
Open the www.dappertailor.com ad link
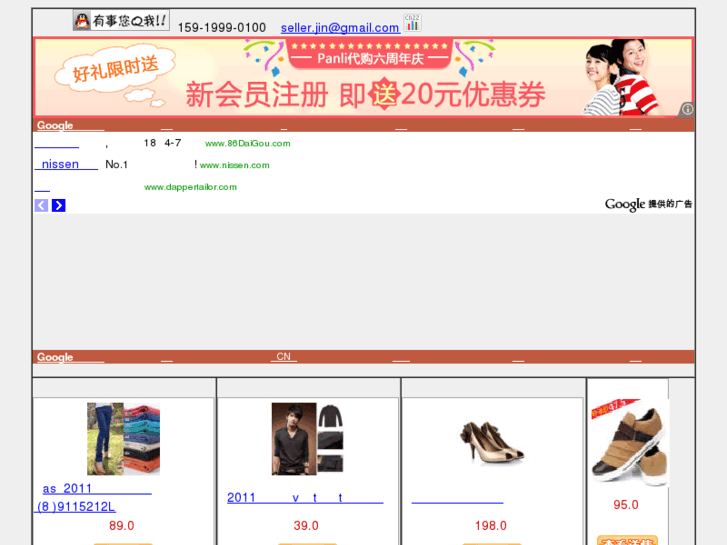tap(190, 187)
